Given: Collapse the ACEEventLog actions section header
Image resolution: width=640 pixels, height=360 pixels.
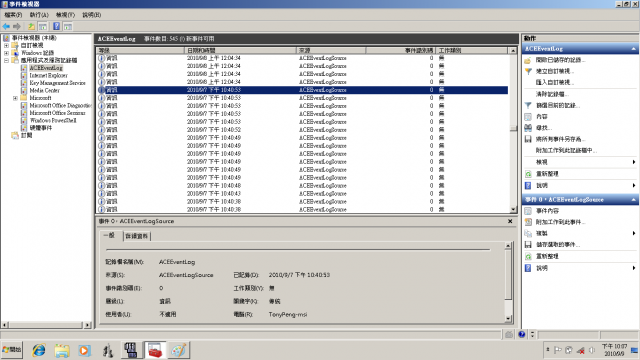Looking at the screenshot, I should [x=633, y=49].
